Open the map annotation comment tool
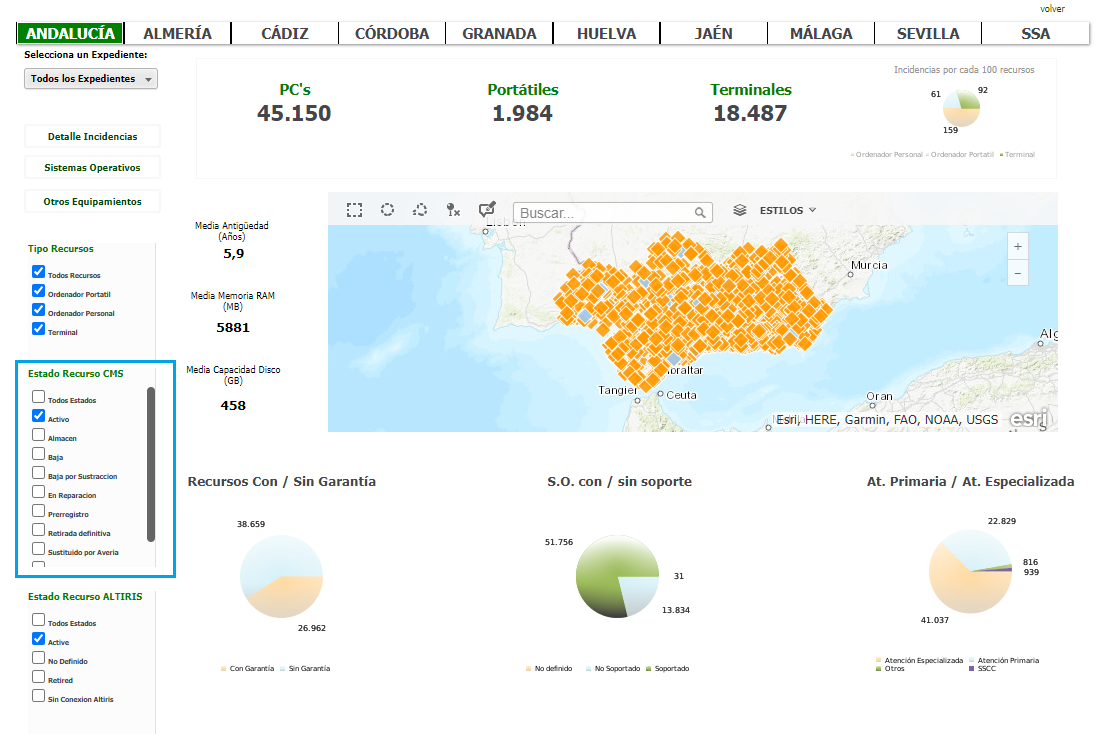 tap(487, 209)
